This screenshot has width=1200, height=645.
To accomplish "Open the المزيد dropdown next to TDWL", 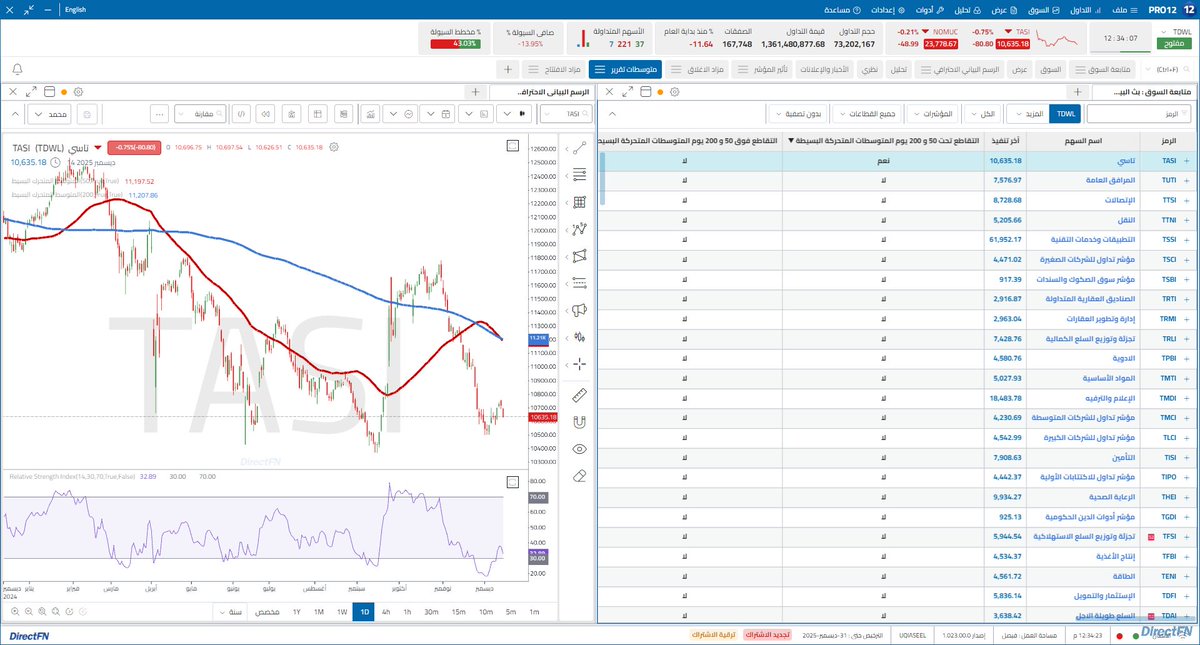I will (1026, 114).
